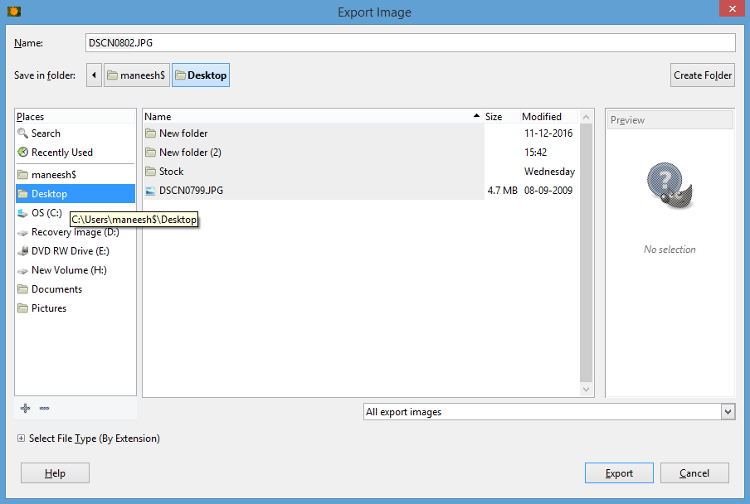Click the 4.7 MB size cell
This screenshot has width=750, height=504.
(502, 190)
